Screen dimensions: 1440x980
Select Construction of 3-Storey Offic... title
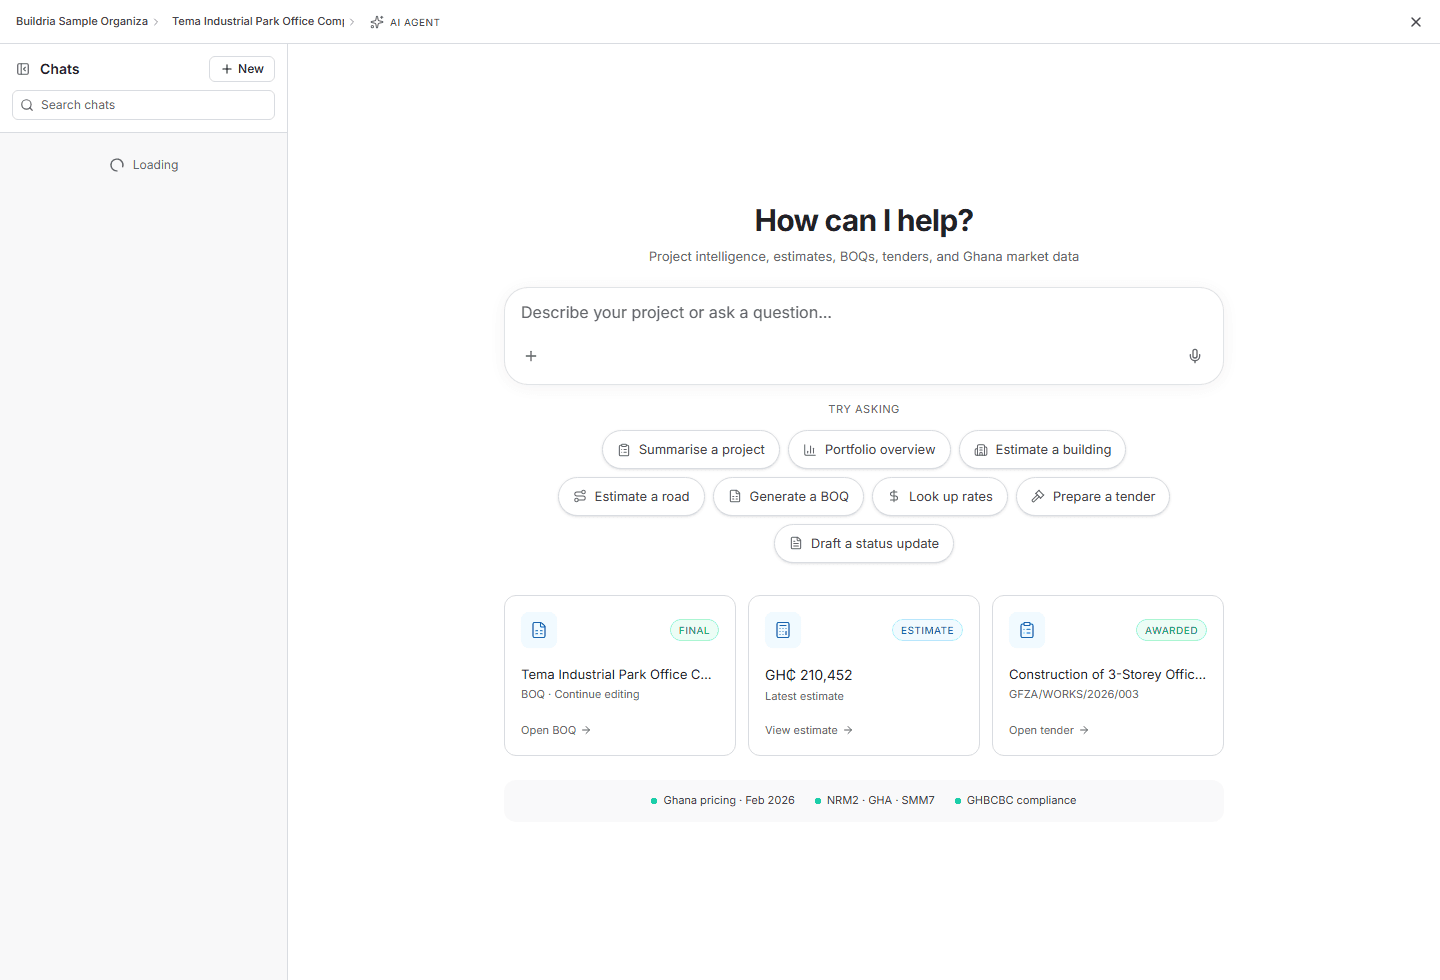point(1107,675)
